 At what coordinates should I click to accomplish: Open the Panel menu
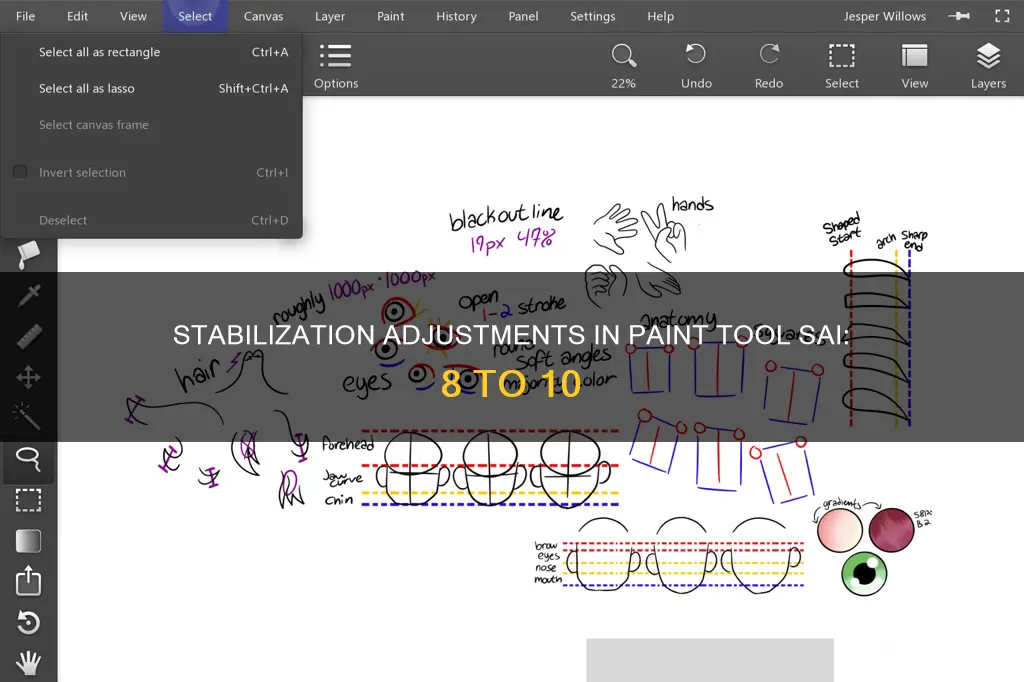[524, 16]
